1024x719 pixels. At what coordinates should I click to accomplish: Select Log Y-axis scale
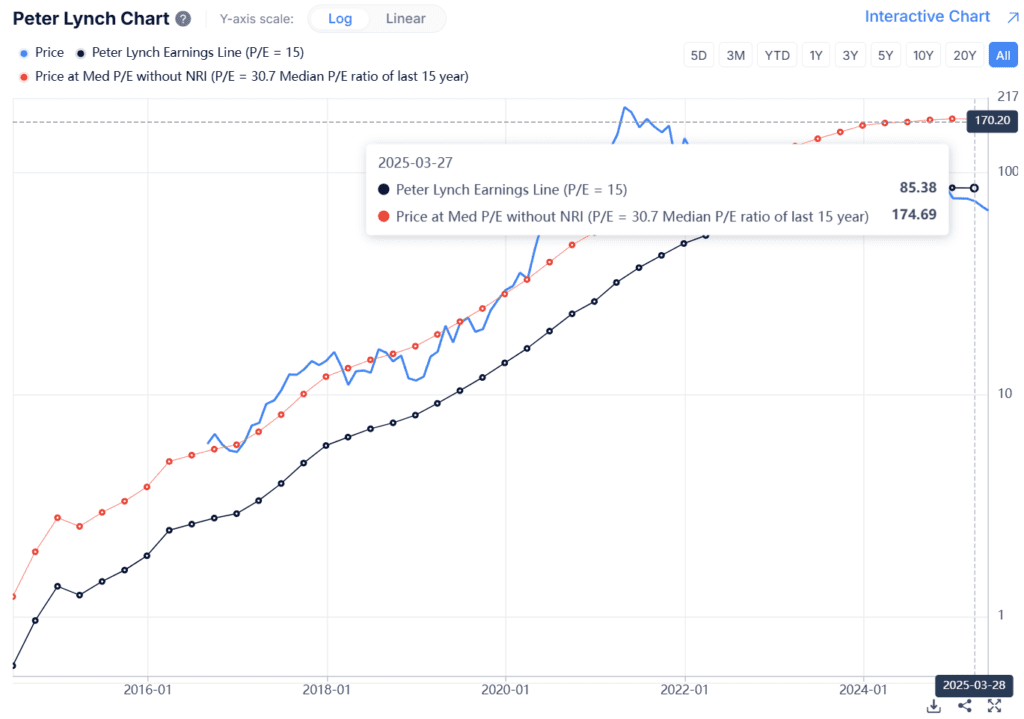click(x=340, y=19)
